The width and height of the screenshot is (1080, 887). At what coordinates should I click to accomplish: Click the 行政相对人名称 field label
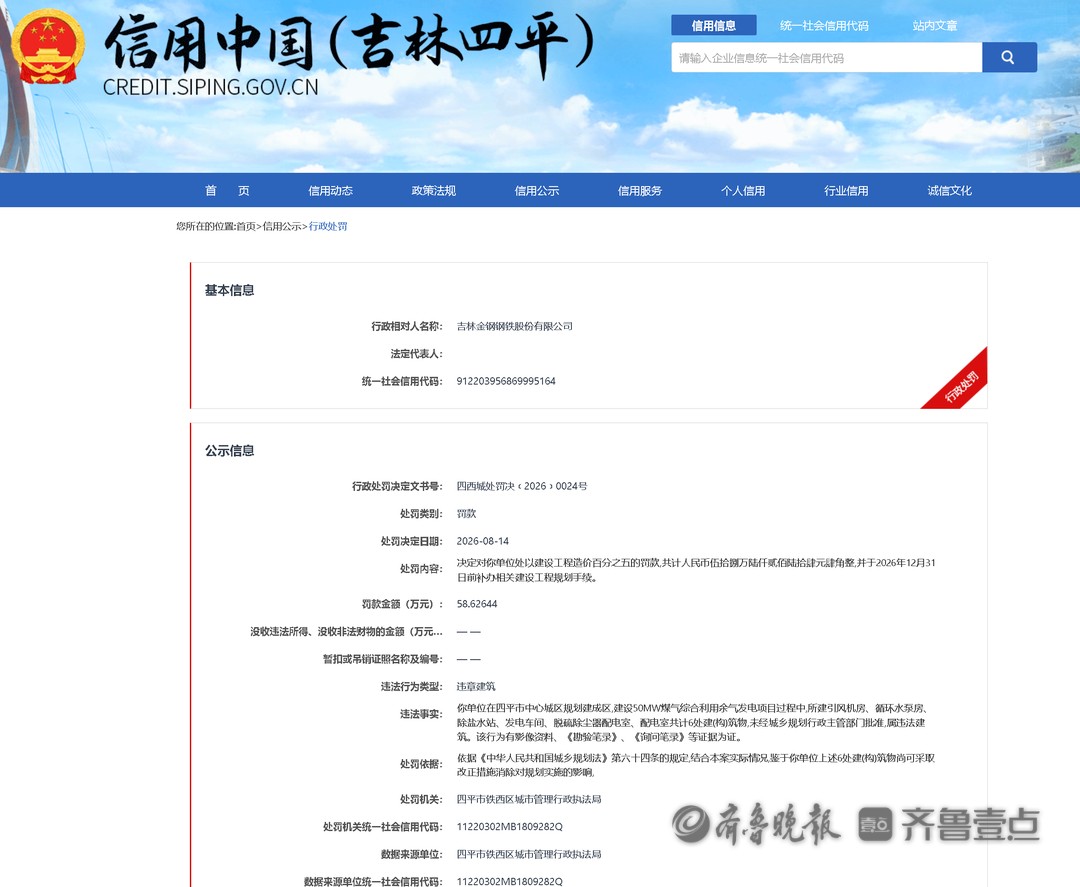pos(406,326)
